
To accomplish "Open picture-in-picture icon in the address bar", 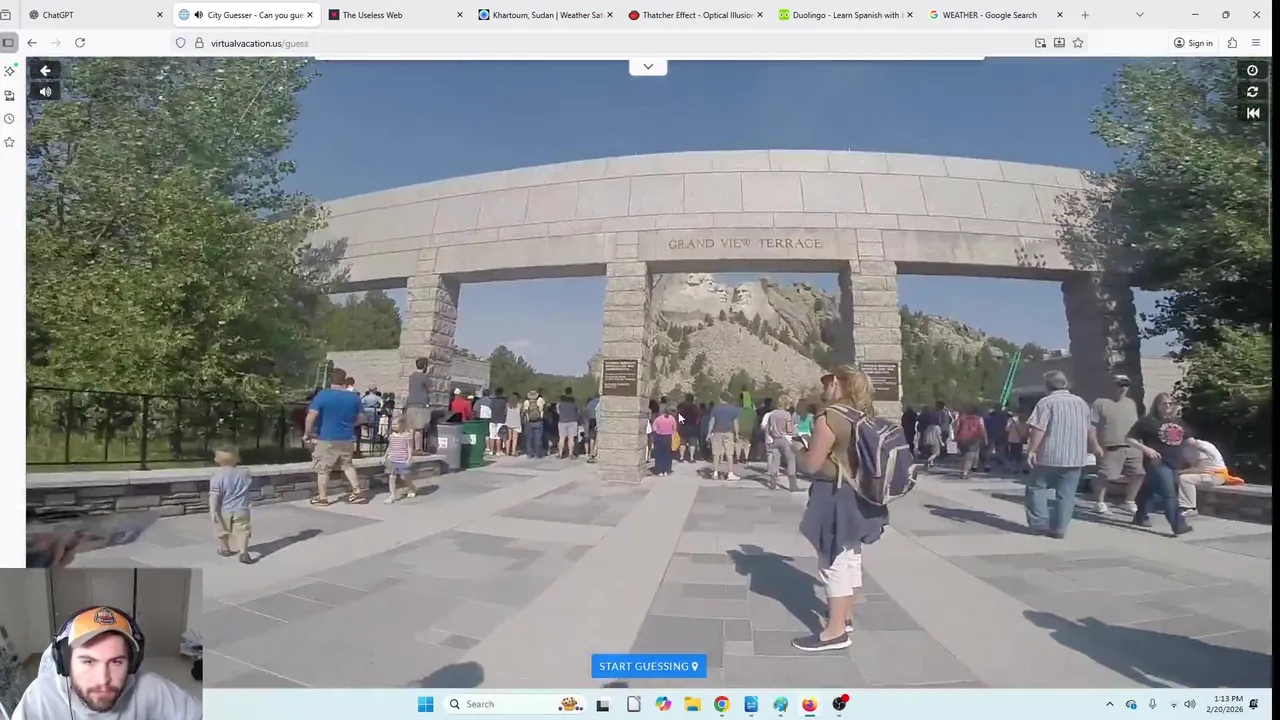I will click(1040, 43).
